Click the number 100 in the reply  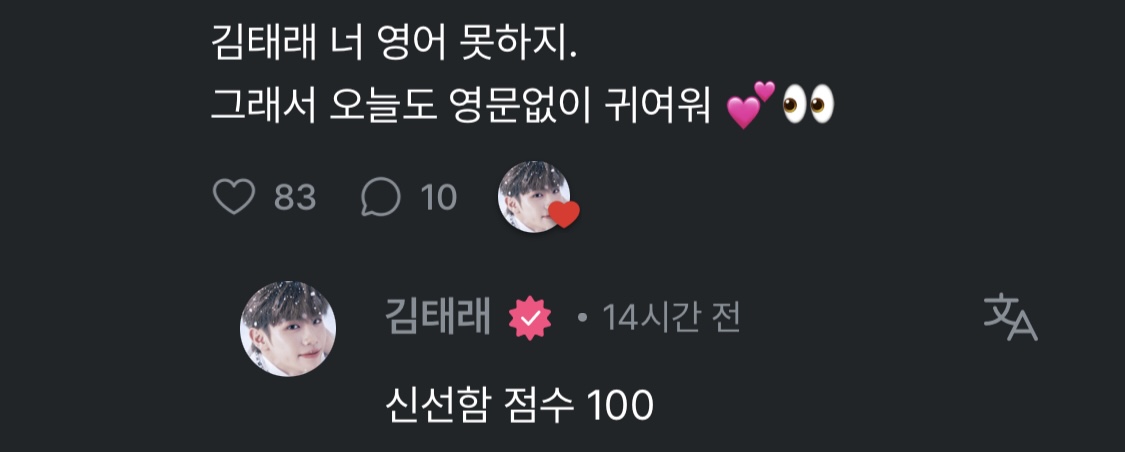point(621,407)
